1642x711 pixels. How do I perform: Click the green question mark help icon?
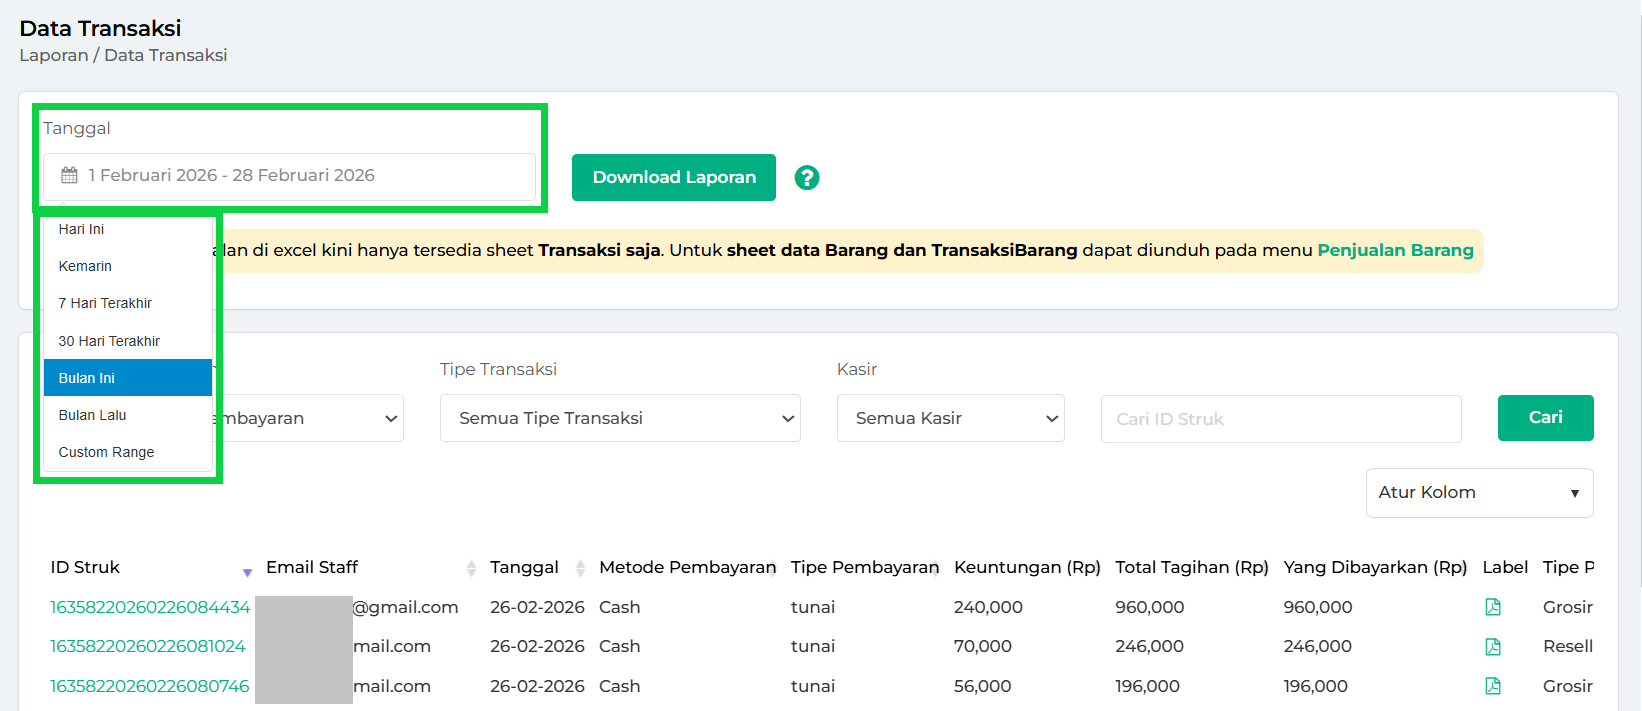(x=806, y=178)
